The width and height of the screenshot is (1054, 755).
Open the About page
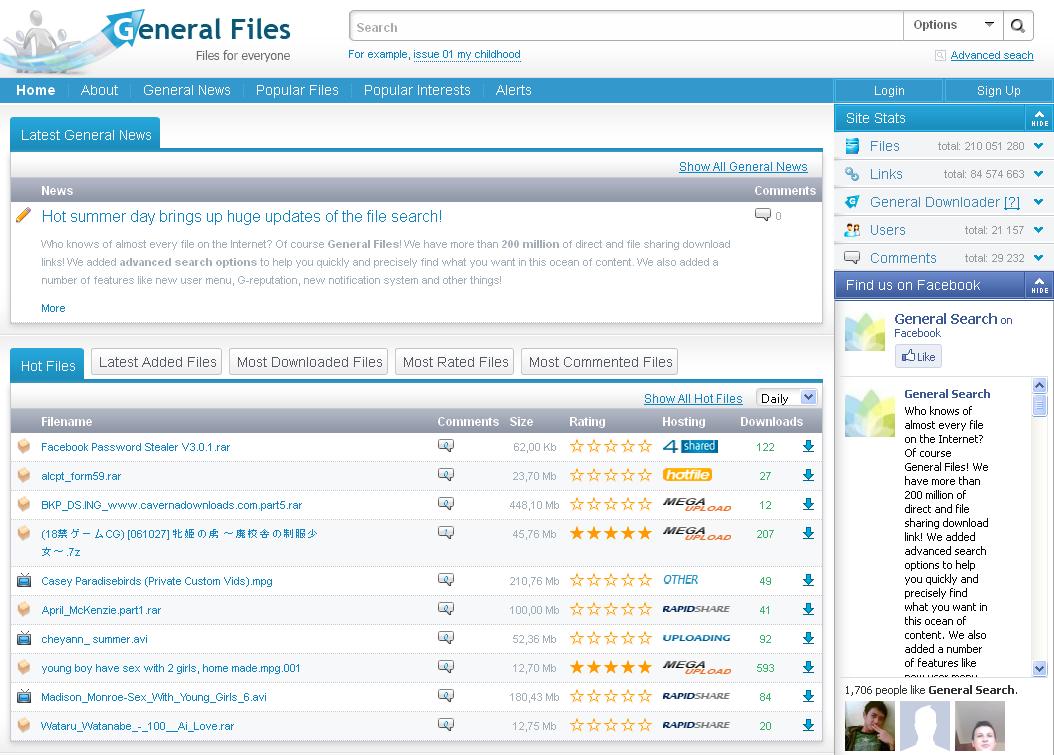pos(99,90)
